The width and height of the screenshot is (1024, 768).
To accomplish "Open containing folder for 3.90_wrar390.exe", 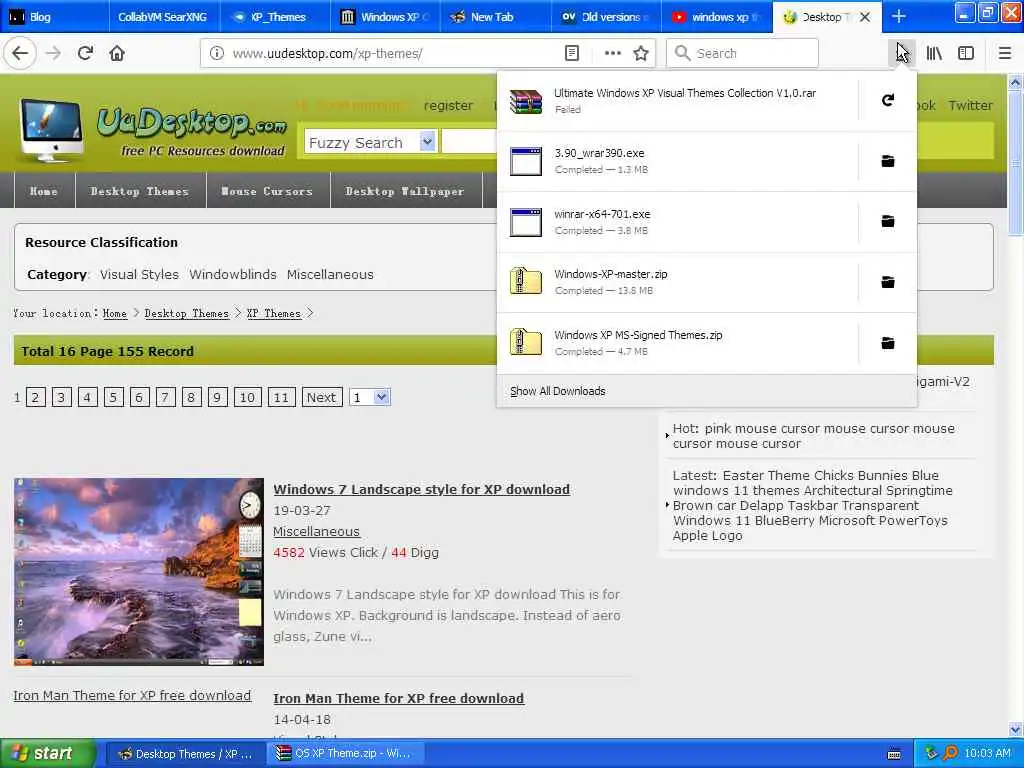I will pos(888,161).
